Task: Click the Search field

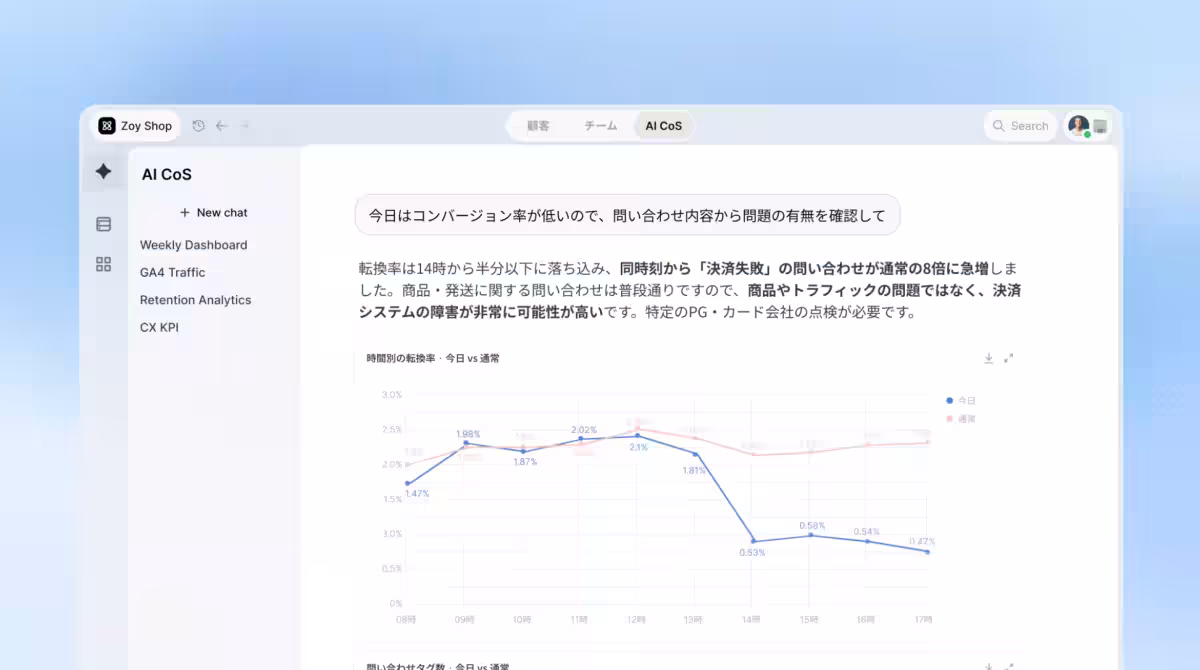Action: pyautogui.click(x=1020, y=126)
